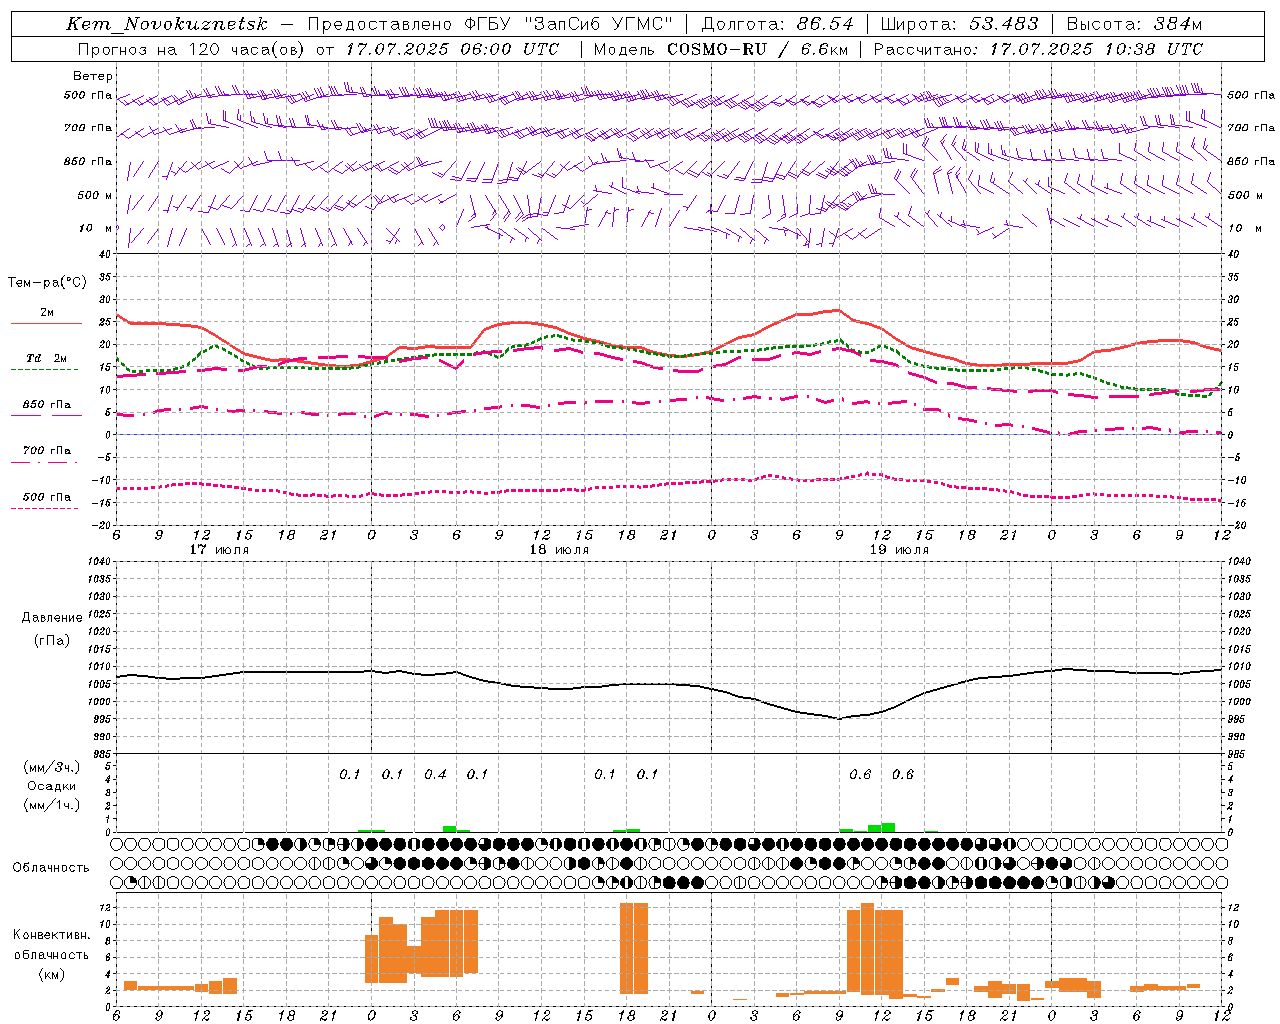Click the (км) unit label under convective cloudiness
This screenshot has height=1024, width=1280.
point(51,974)
